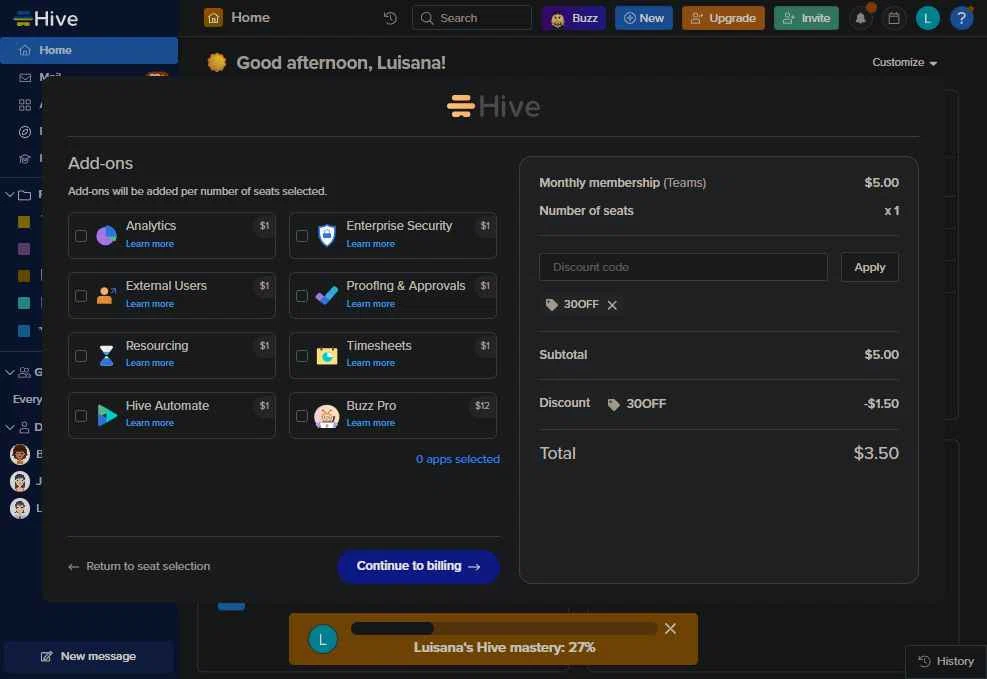Tick the Buzz Pro add-on checkbox
The image size is (987, 679).
(x=302, y=416)
